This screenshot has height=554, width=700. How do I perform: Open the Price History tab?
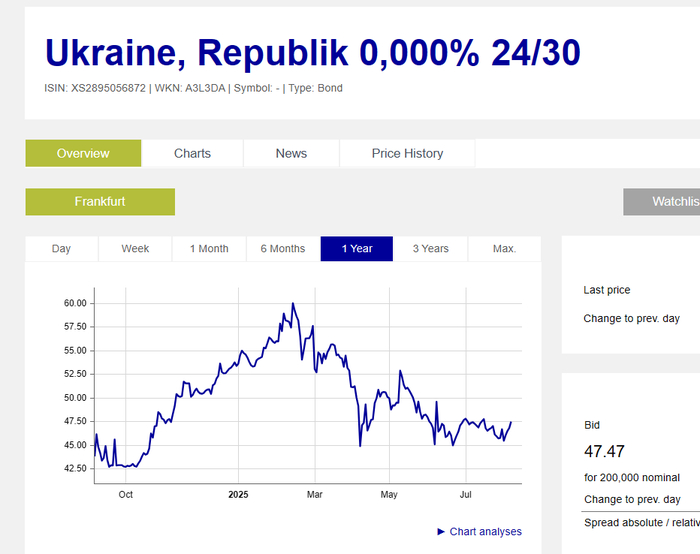click(x=407, y=153)
